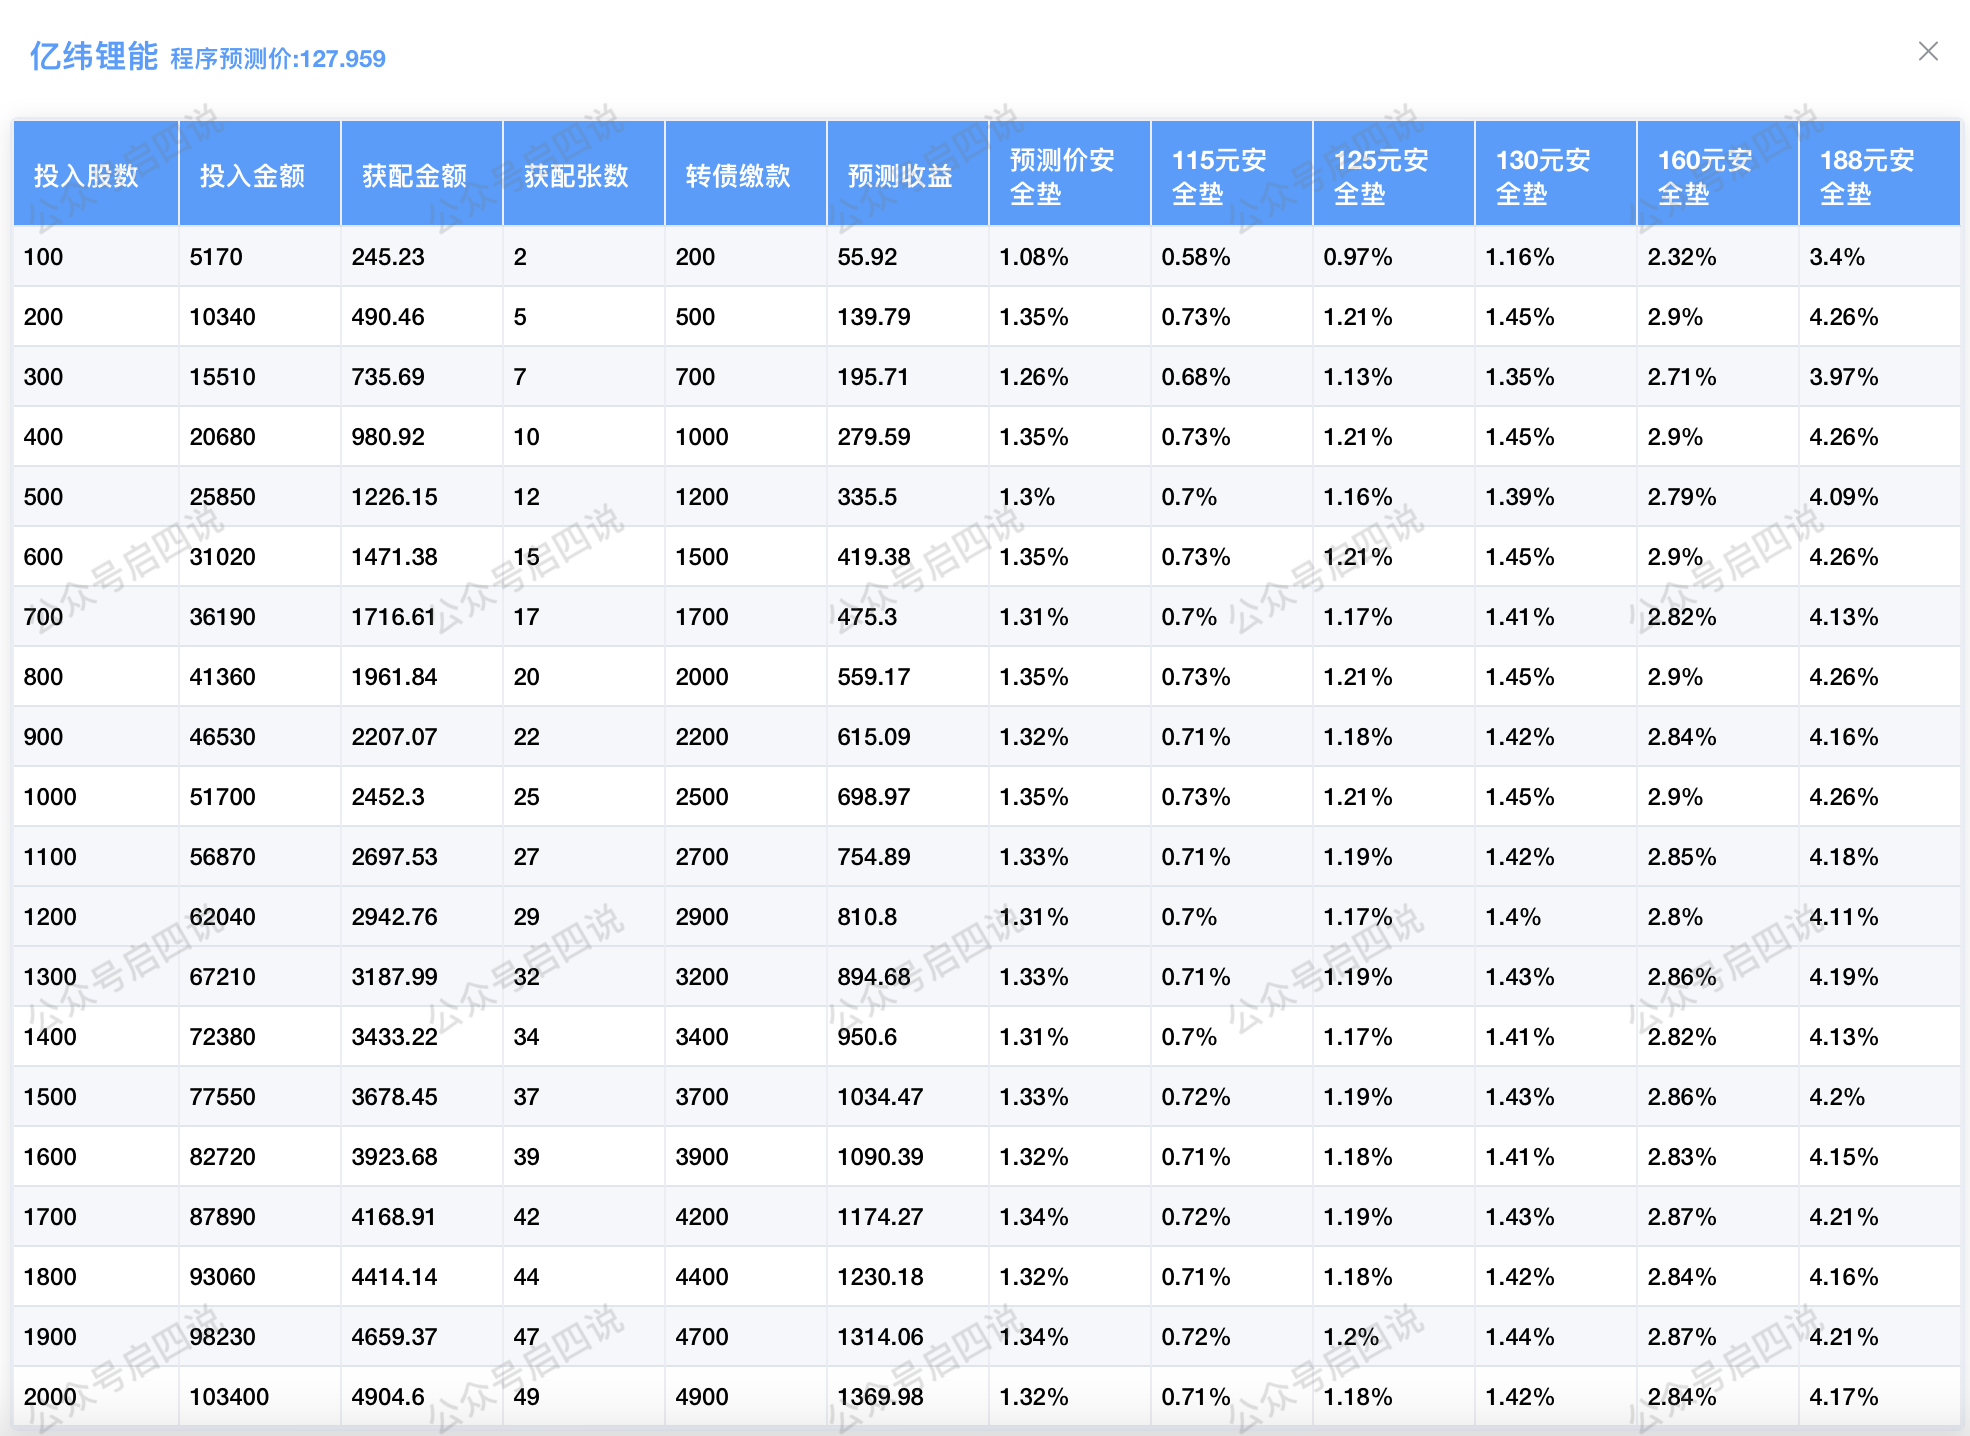Click the 预测收益 column header
This screenshot has height=1436, width=1970.
coord(900,176)
